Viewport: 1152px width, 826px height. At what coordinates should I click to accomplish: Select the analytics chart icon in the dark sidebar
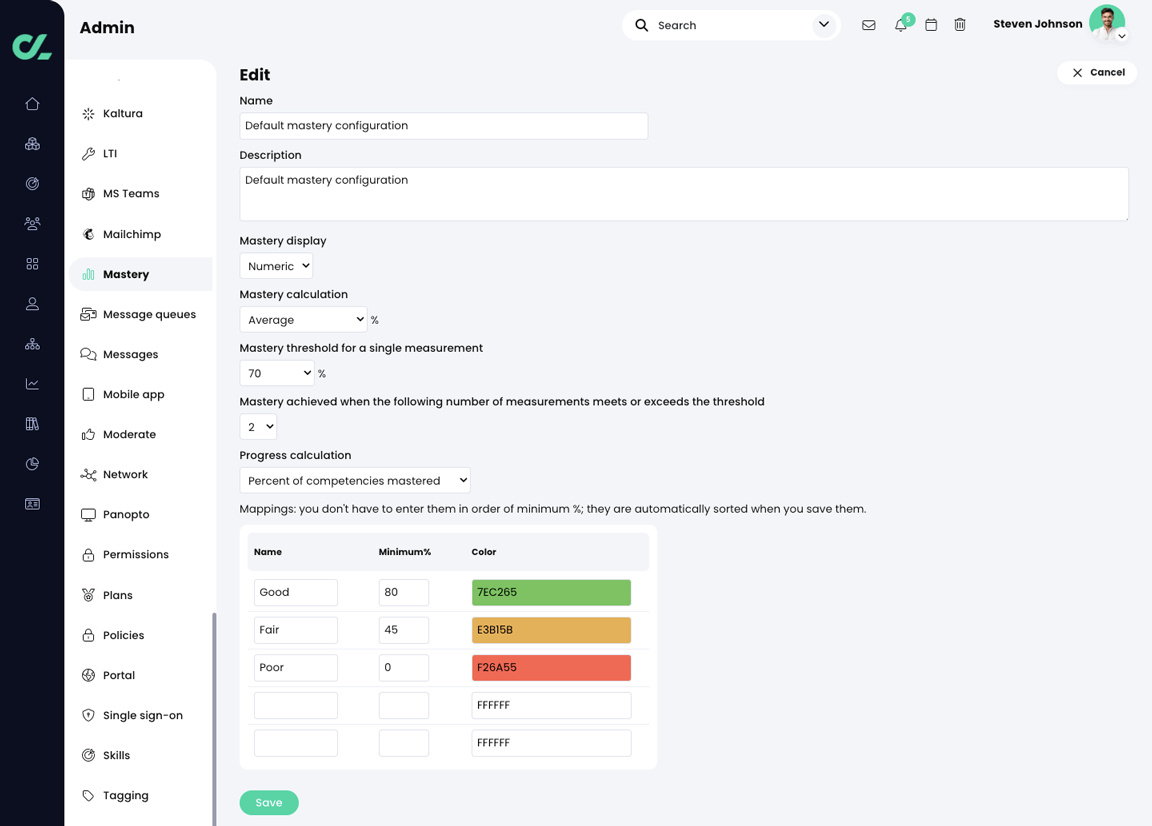pyautogui.click(x=32, y=383)
